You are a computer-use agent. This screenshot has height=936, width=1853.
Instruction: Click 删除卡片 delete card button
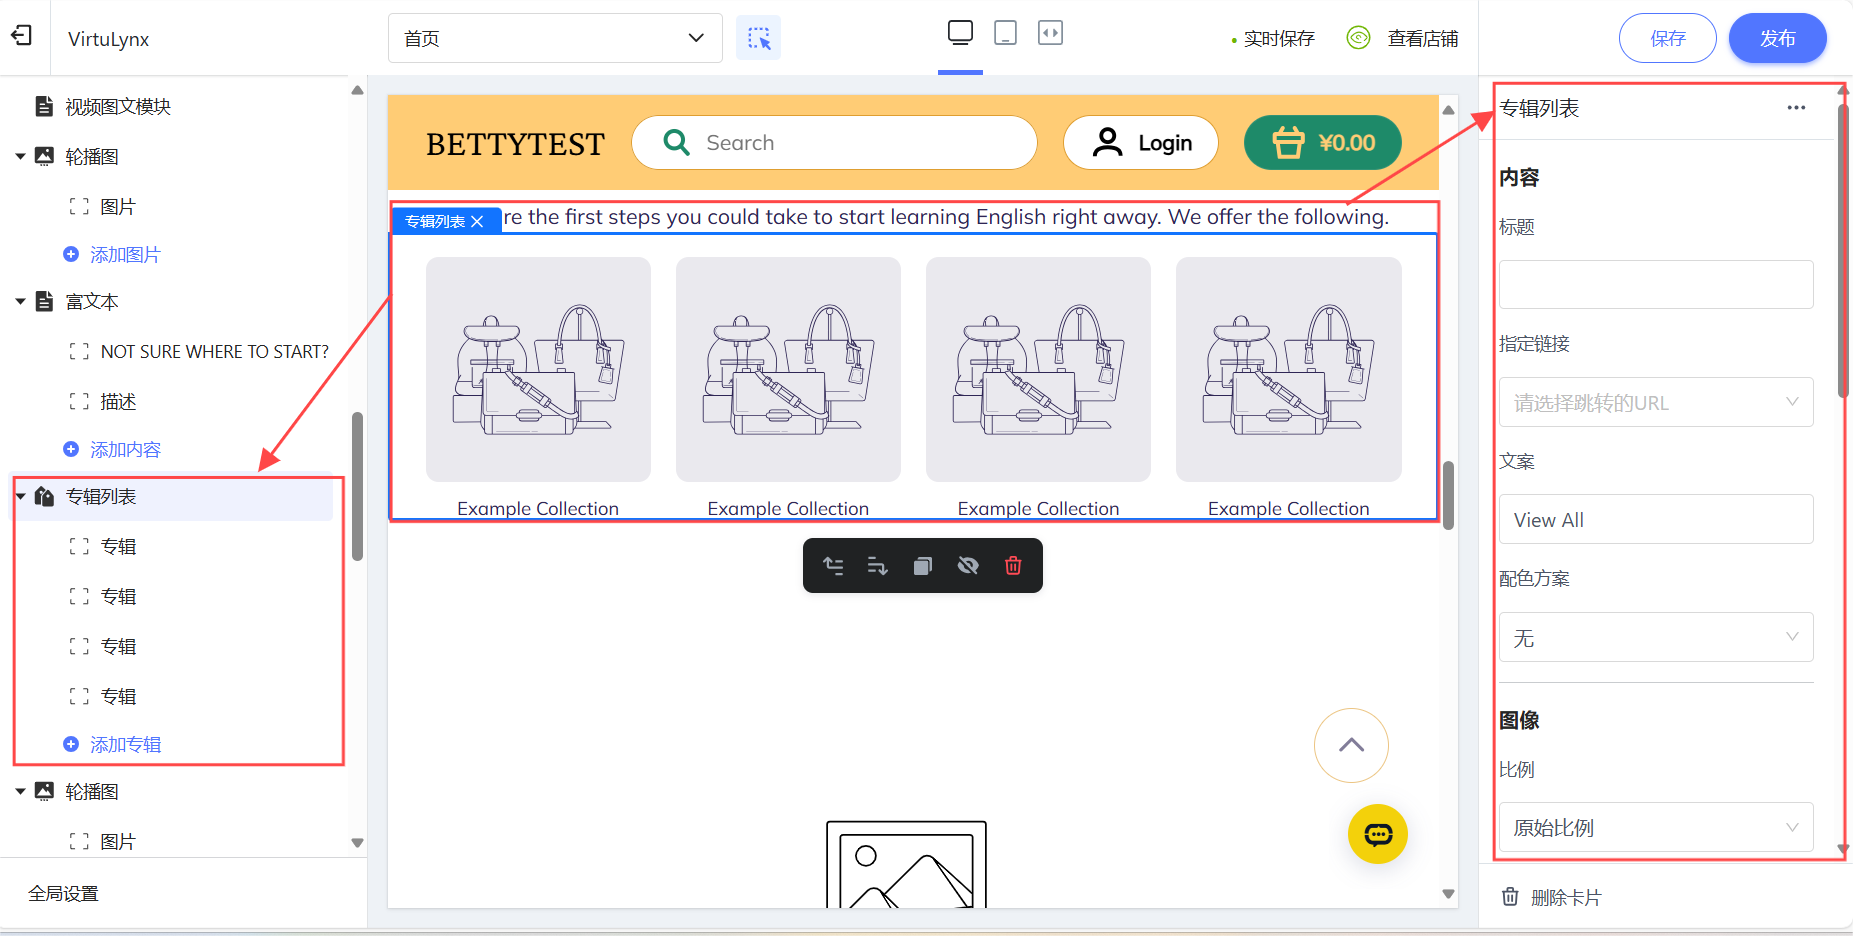1551,898
